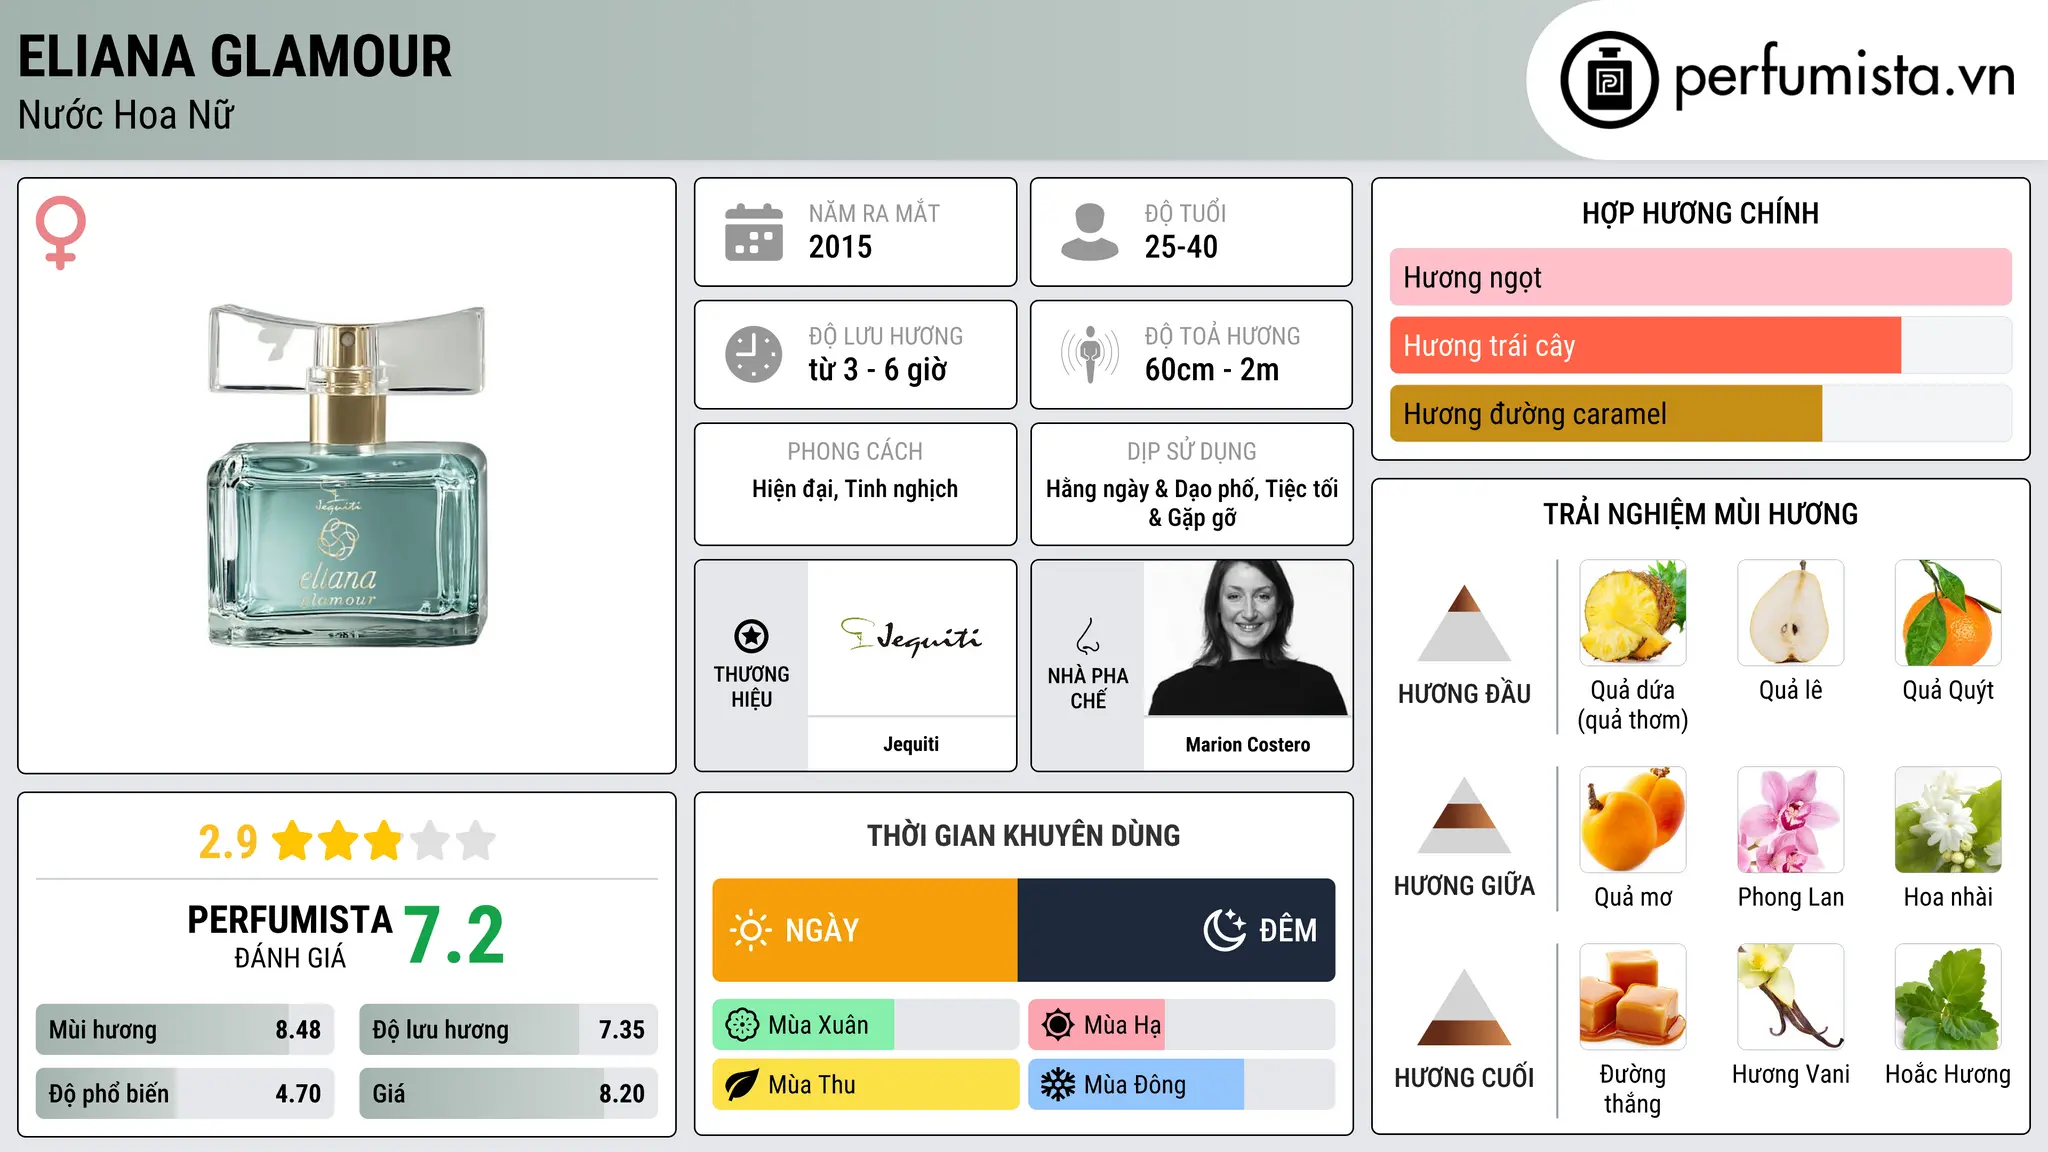Click the Hương cuối pyramid icon
2048x1152 pixels.
click(1464, 1007)
